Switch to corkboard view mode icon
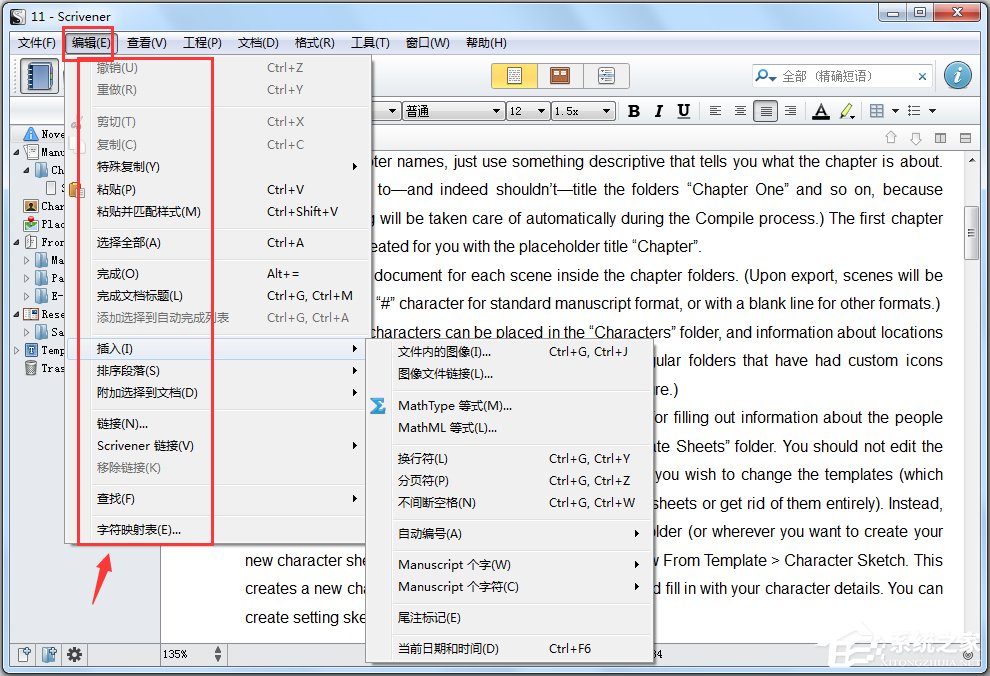This screenshot has height=676, width=990. pos(560,76)
